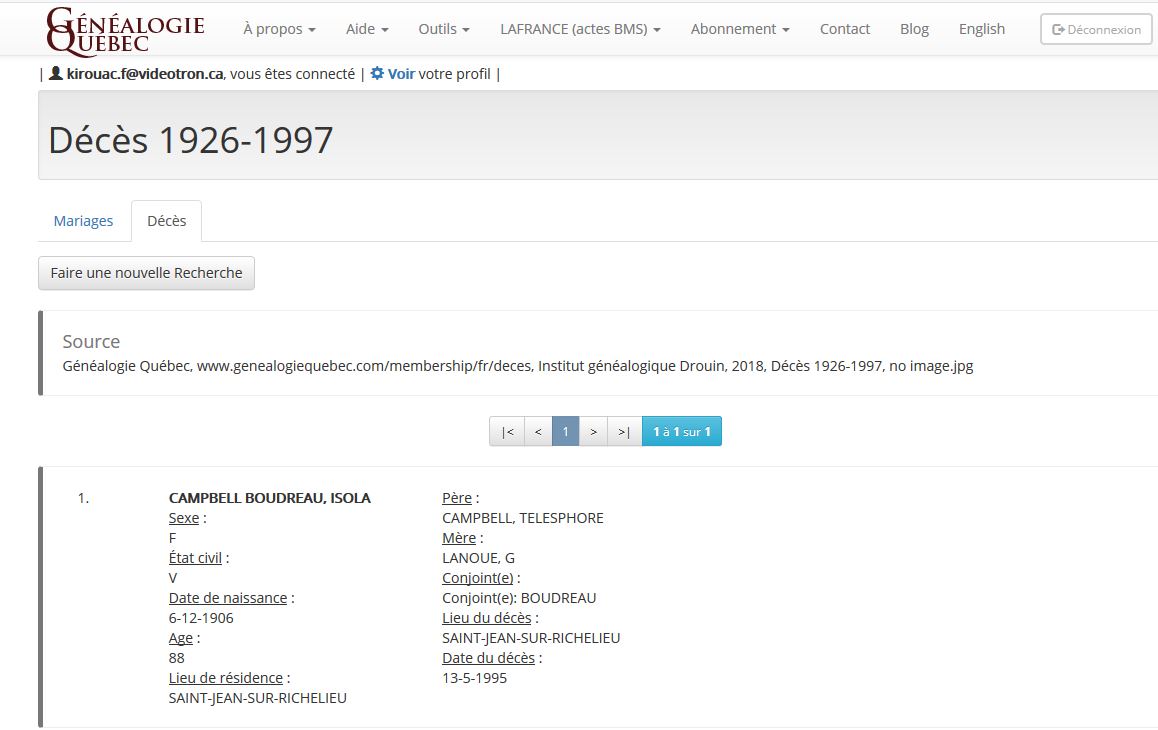
Task: Click the Généalogie Québec logo
Action: 125,31
